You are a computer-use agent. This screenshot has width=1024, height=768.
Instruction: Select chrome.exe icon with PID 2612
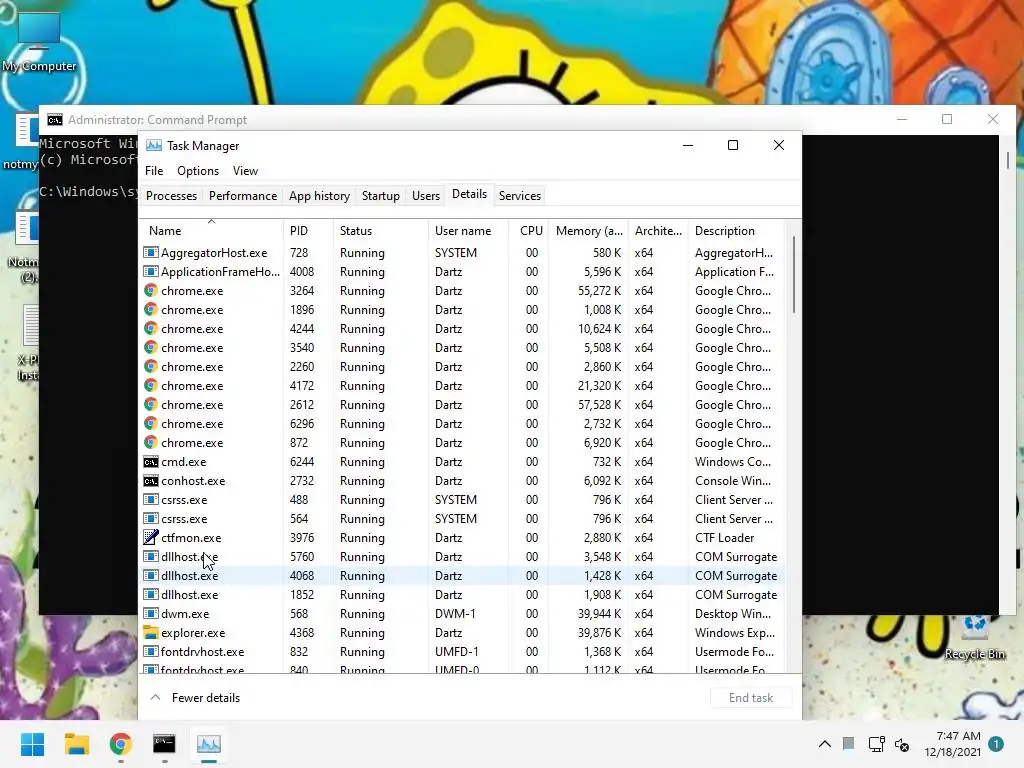(151, 404)
